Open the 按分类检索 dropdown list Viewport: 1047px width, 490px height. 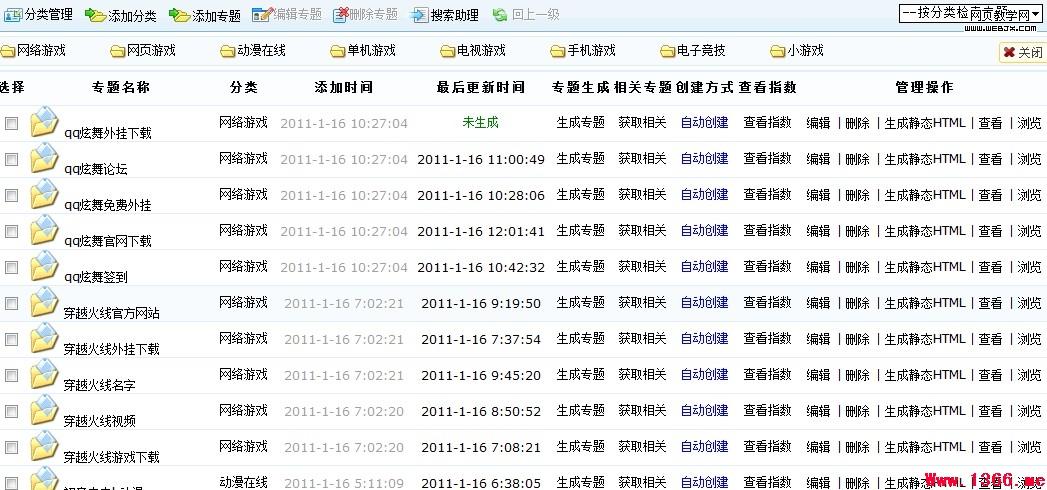(969, 13)
